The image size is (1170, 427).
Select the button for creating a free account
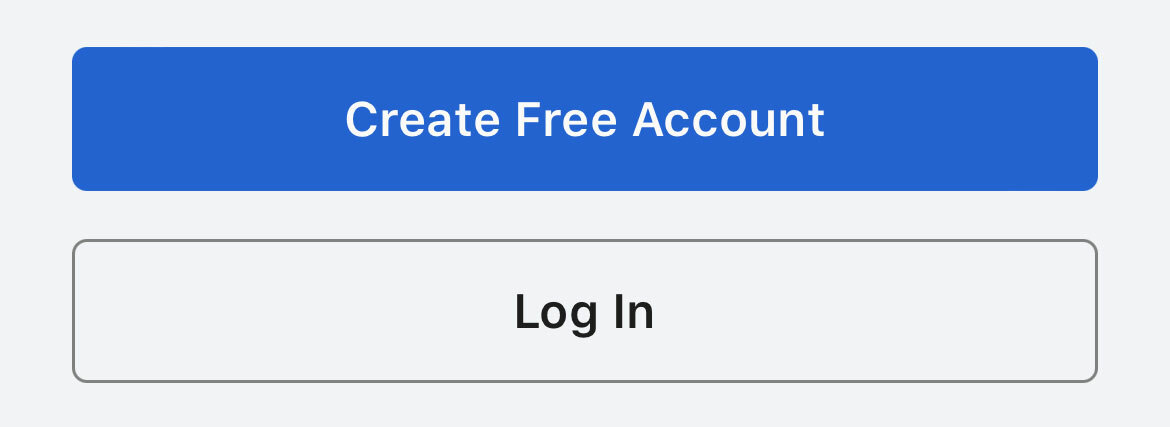[584, 119]
